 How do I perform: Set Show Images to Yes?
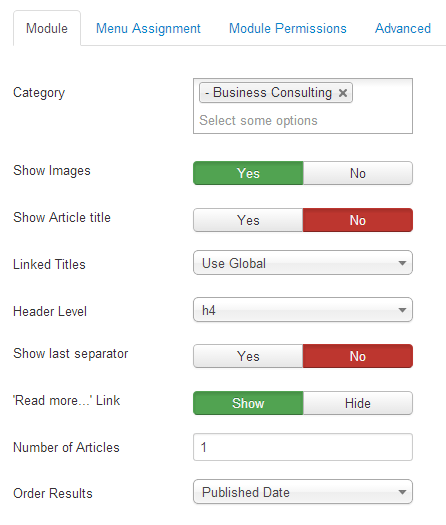point(248,173)
